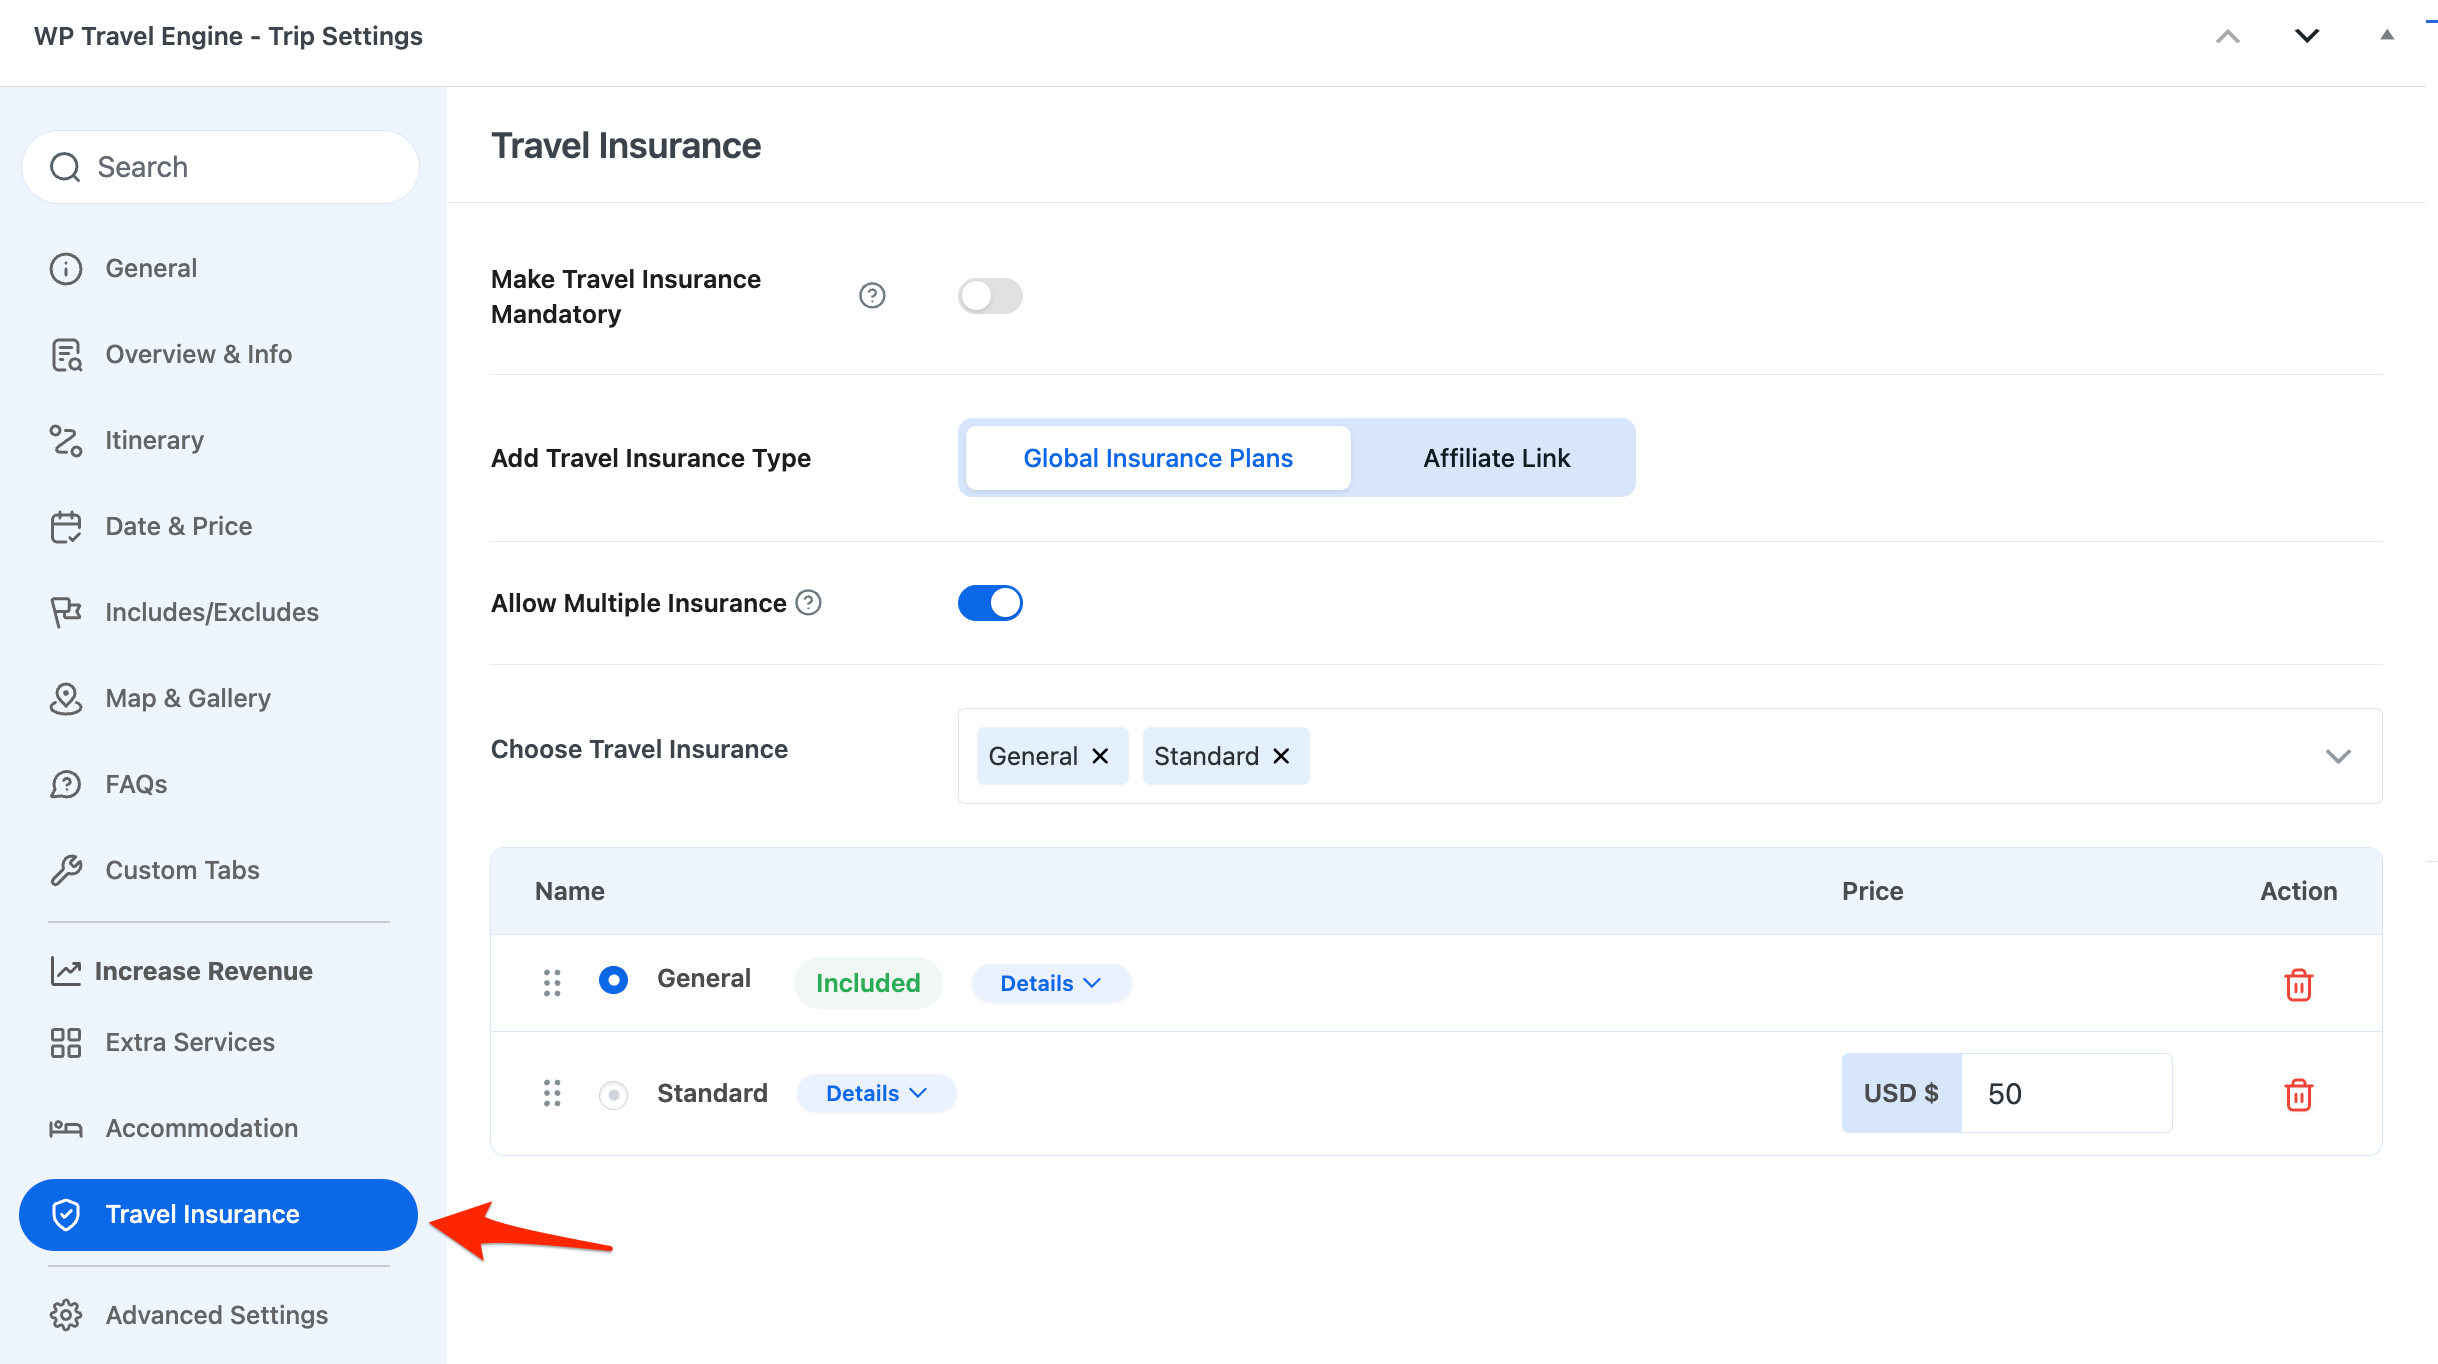Click drag handle of the General row
The height and width of the screenshot is (1364, 2438).
[x=552, y=983]
